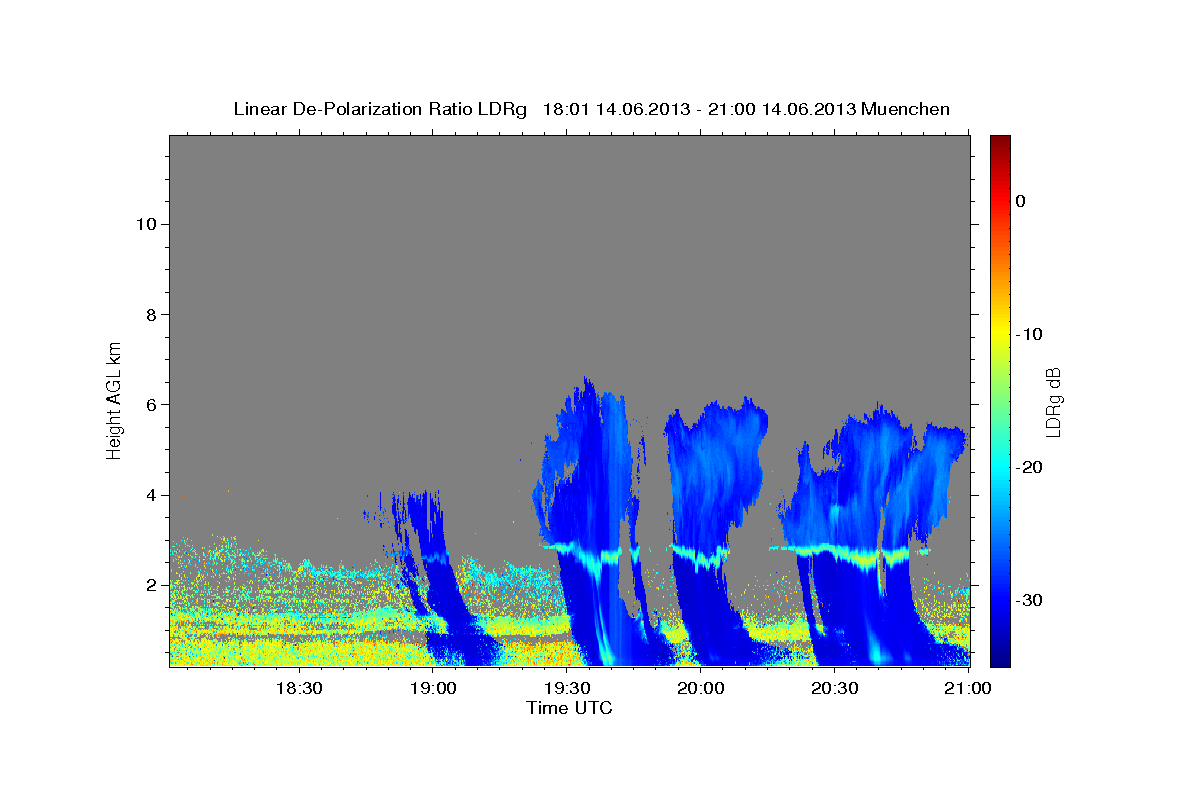Viewport: 1200px width, 800px height.
Task: Click the colorbar value -10
Action: 1029,334
